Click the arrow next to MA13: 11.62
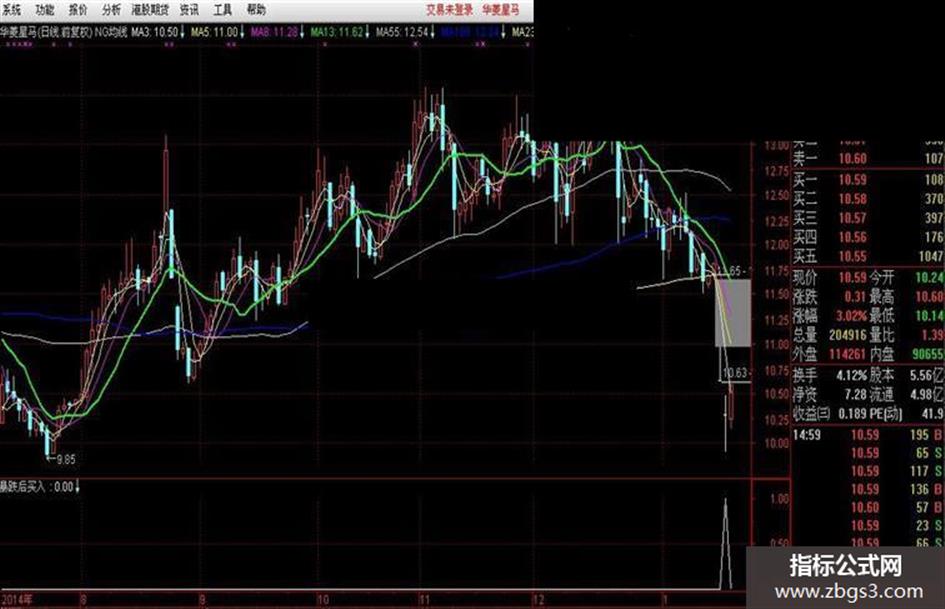Image resolution: width=945 pixels, height=609 pixels. [x=367, y=32]
